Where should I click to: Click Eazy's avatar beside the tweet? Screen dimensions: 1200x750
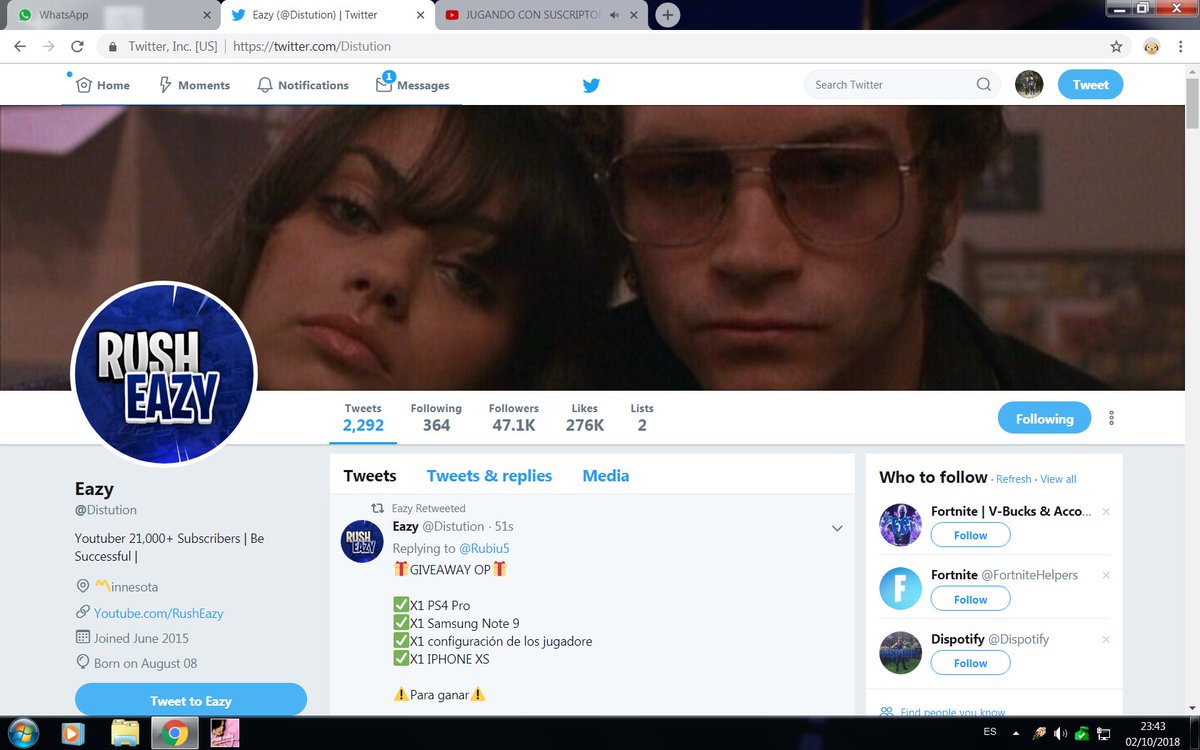coord(362,541)
